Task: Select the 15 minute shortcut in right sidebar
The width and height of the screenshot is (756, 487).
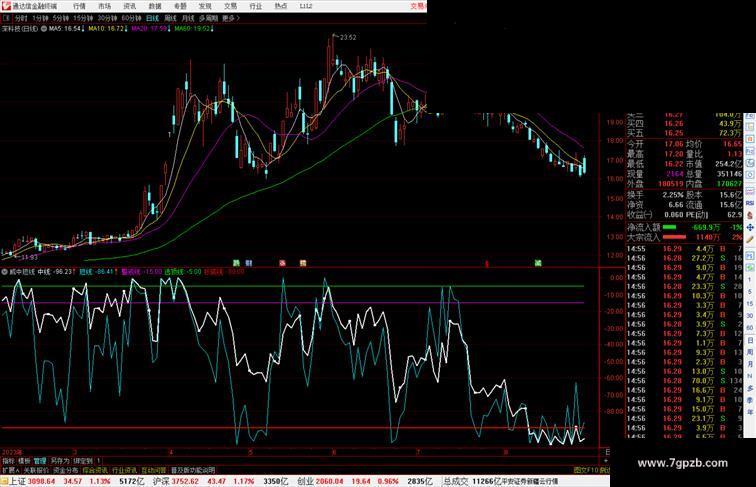Action: pyautogui.click(x=750, y=304)
